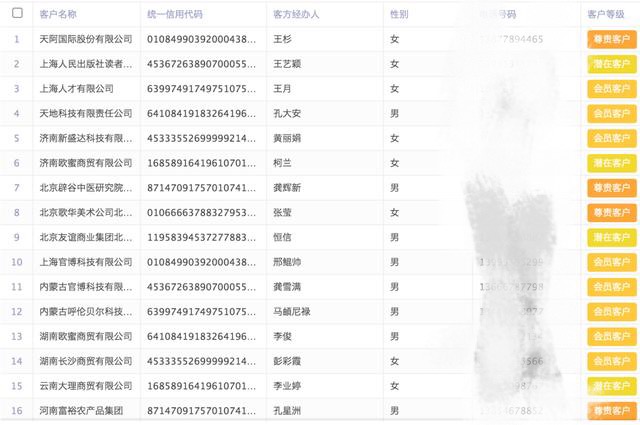Select customer 上海人民出版社读者...

[86, 64]
